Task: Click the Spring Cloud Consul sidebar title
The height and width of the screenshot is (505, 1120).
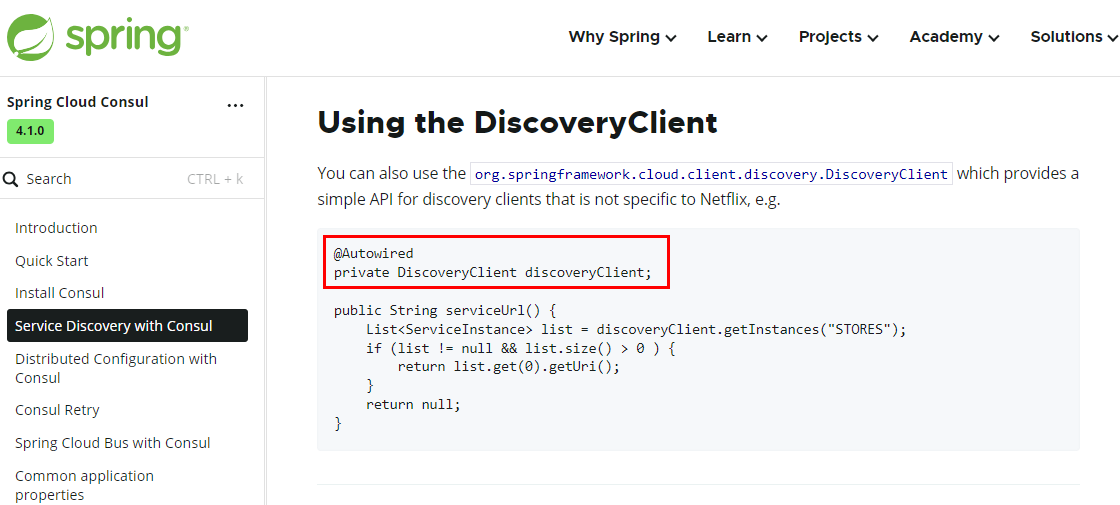Action: click(x=78, y=102)
